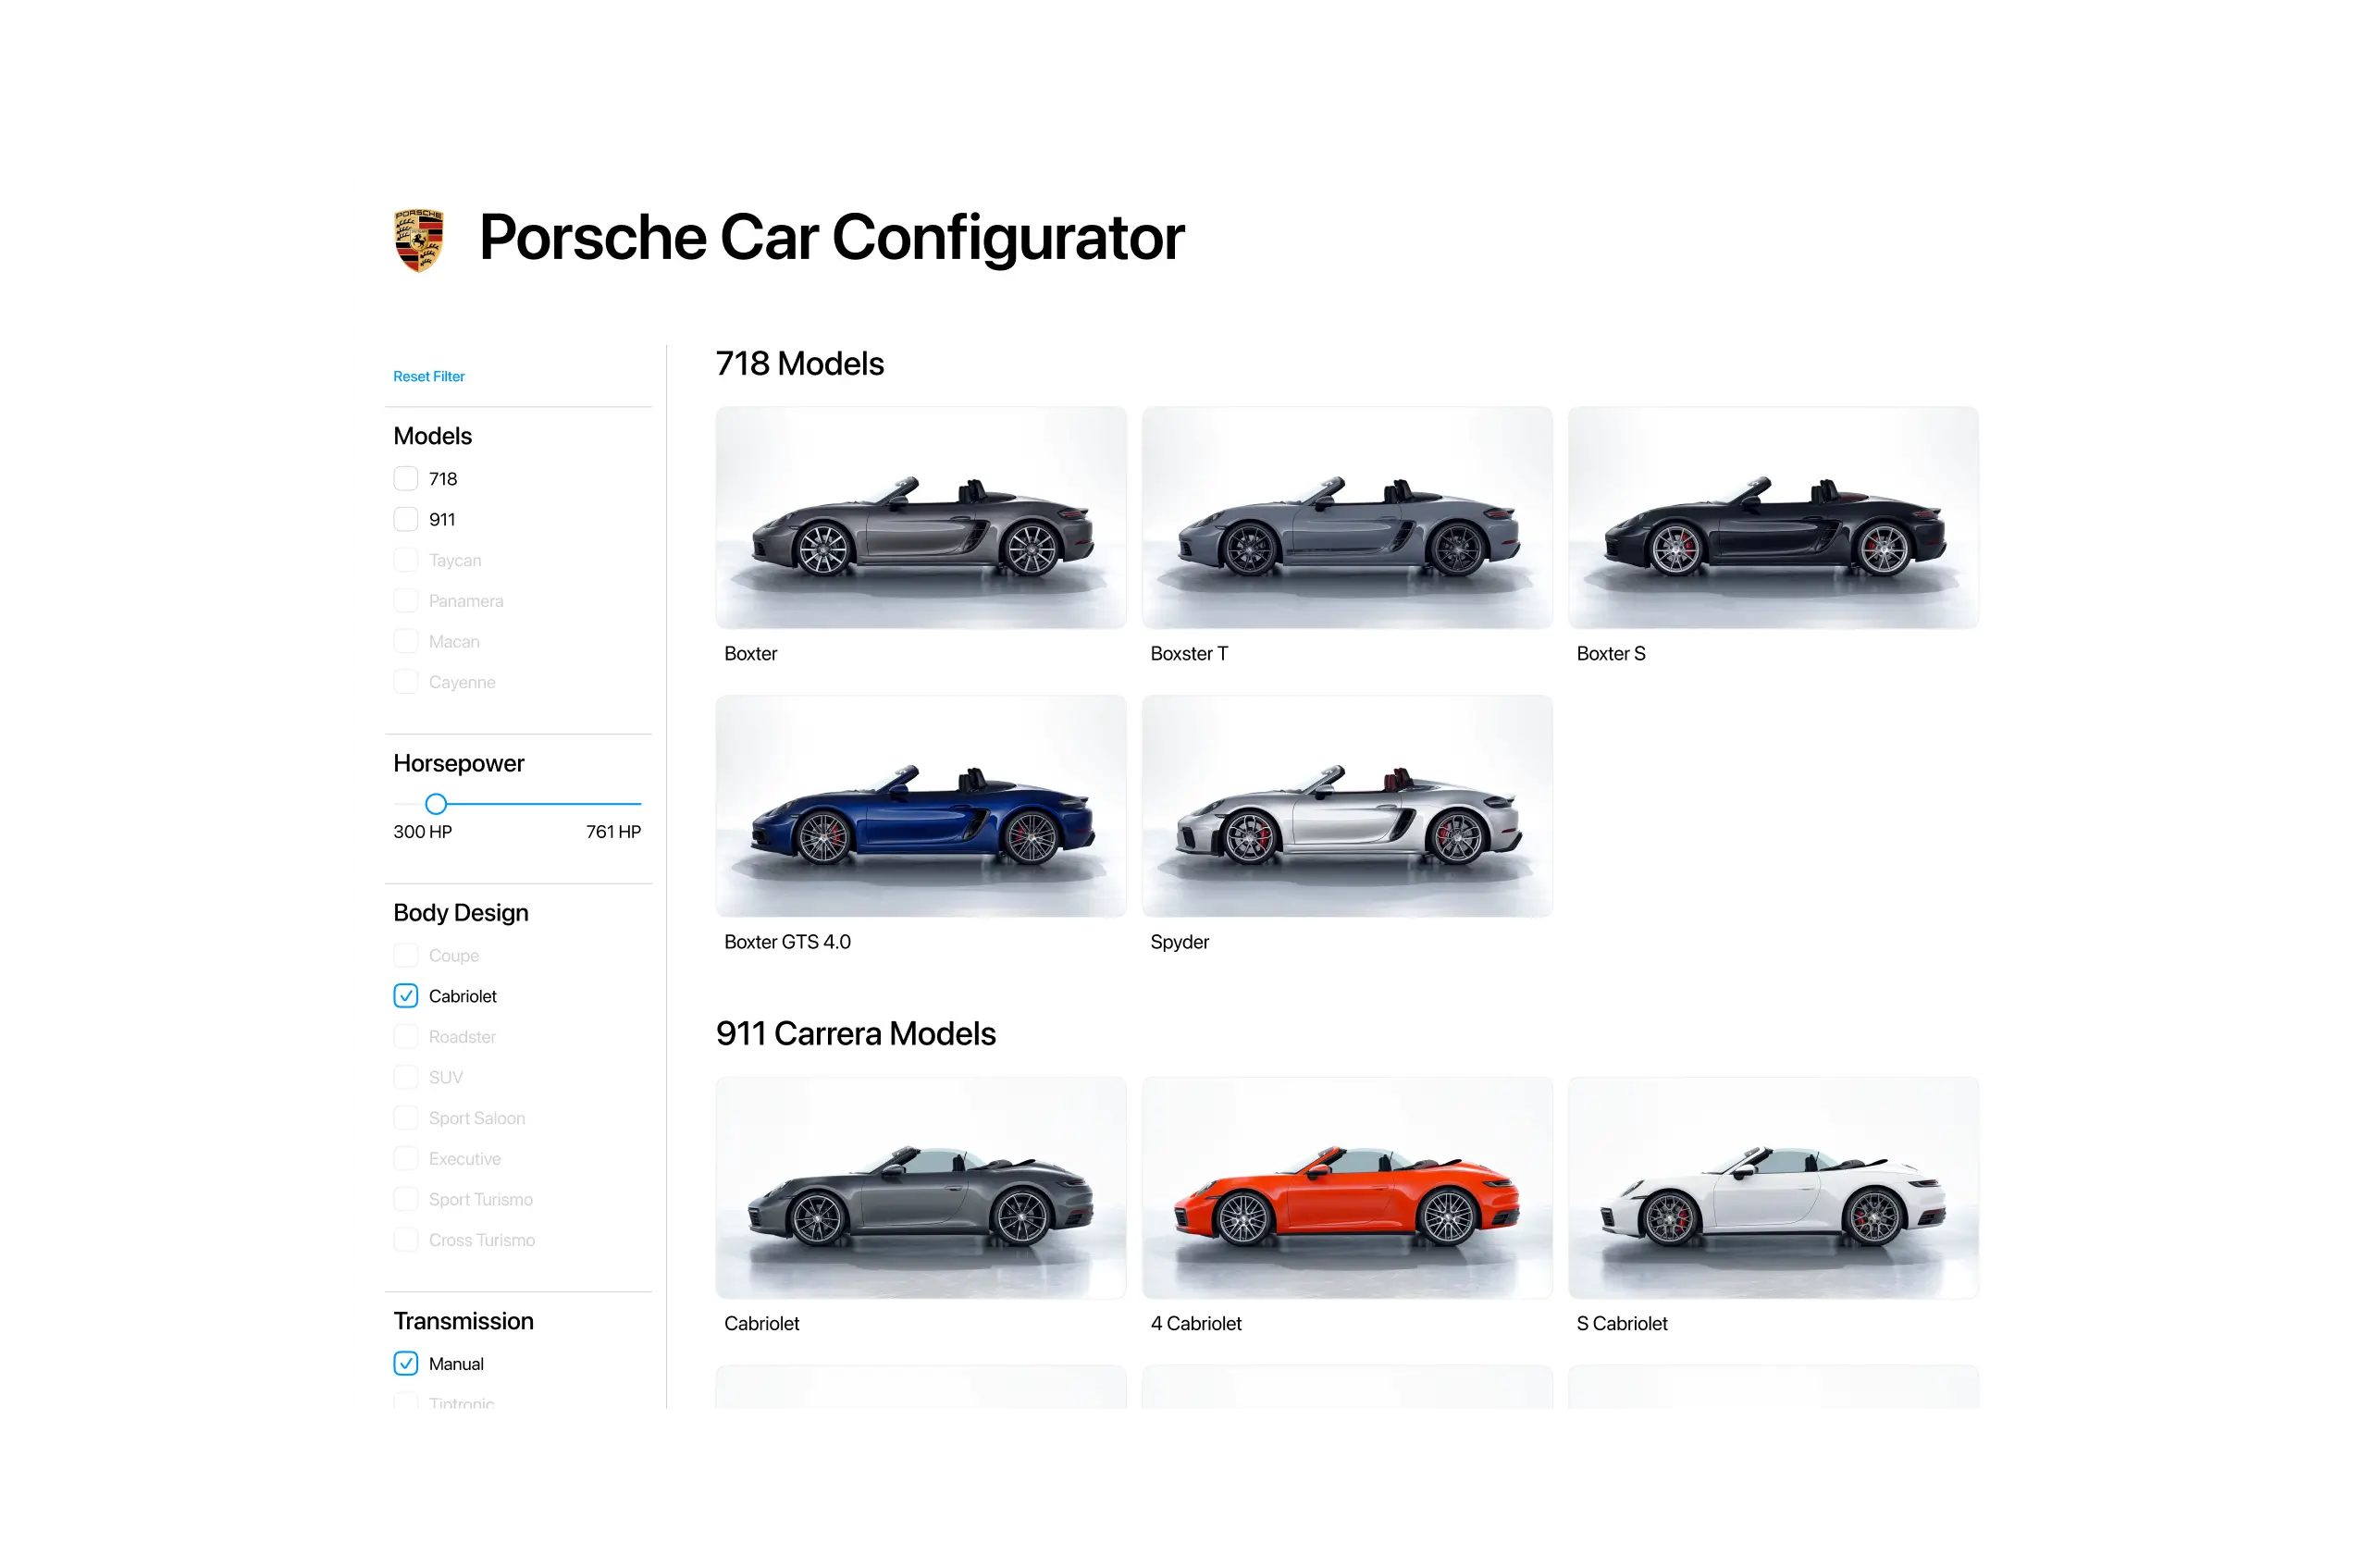This screenshot has width=2373, height=1568.
Task: Open the orange 4 Cabriolet thumbnail
Action: pos(1347,1188)
